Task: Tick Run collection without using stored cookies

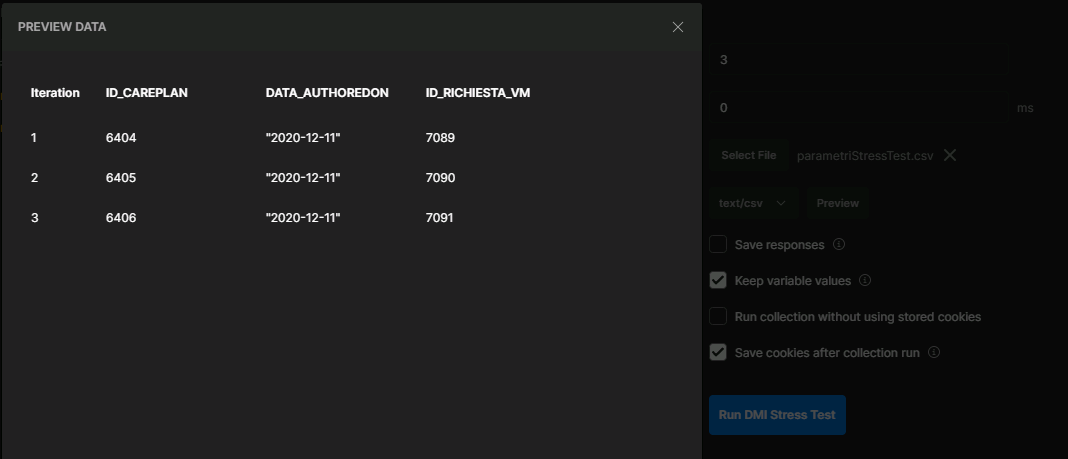Action: tap(718, 316)
